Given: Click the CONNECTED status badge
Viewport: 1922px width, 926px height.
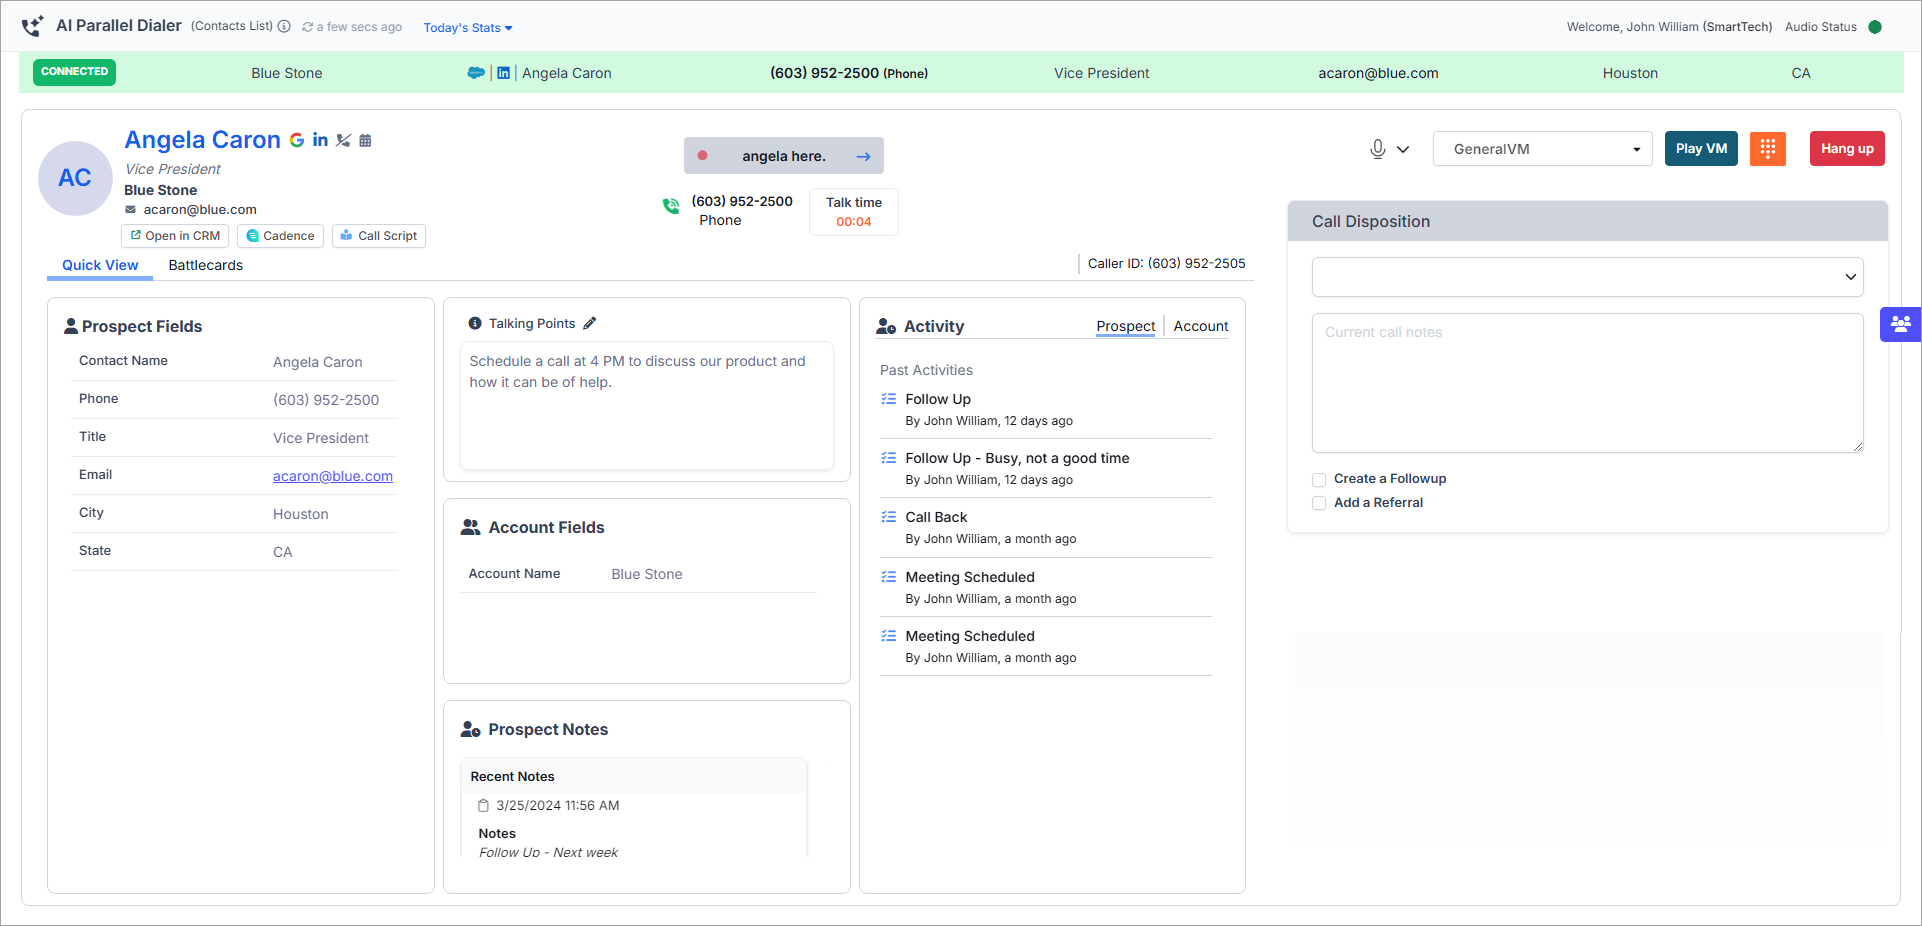Looking at the screenshot, I should coord(74,72).
